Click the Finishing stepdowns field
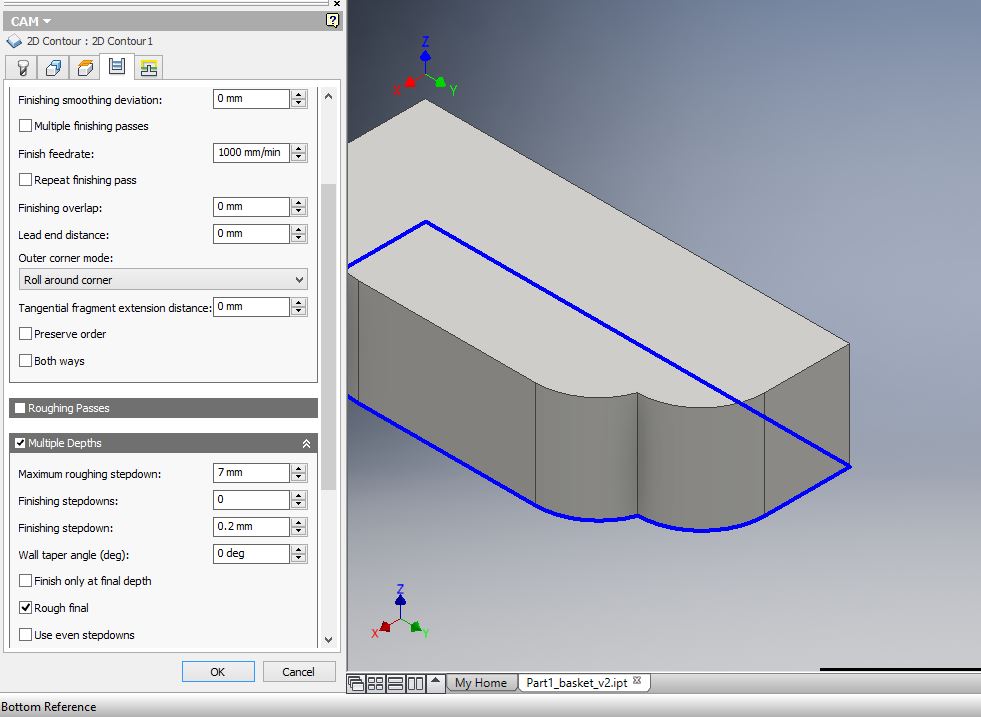This screenshot has width=981, height=717. [251, 500]
